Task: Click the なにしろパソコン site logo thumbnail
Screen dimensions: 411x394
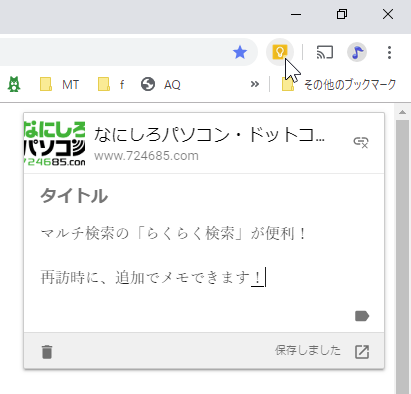Action: pos(54,144)
